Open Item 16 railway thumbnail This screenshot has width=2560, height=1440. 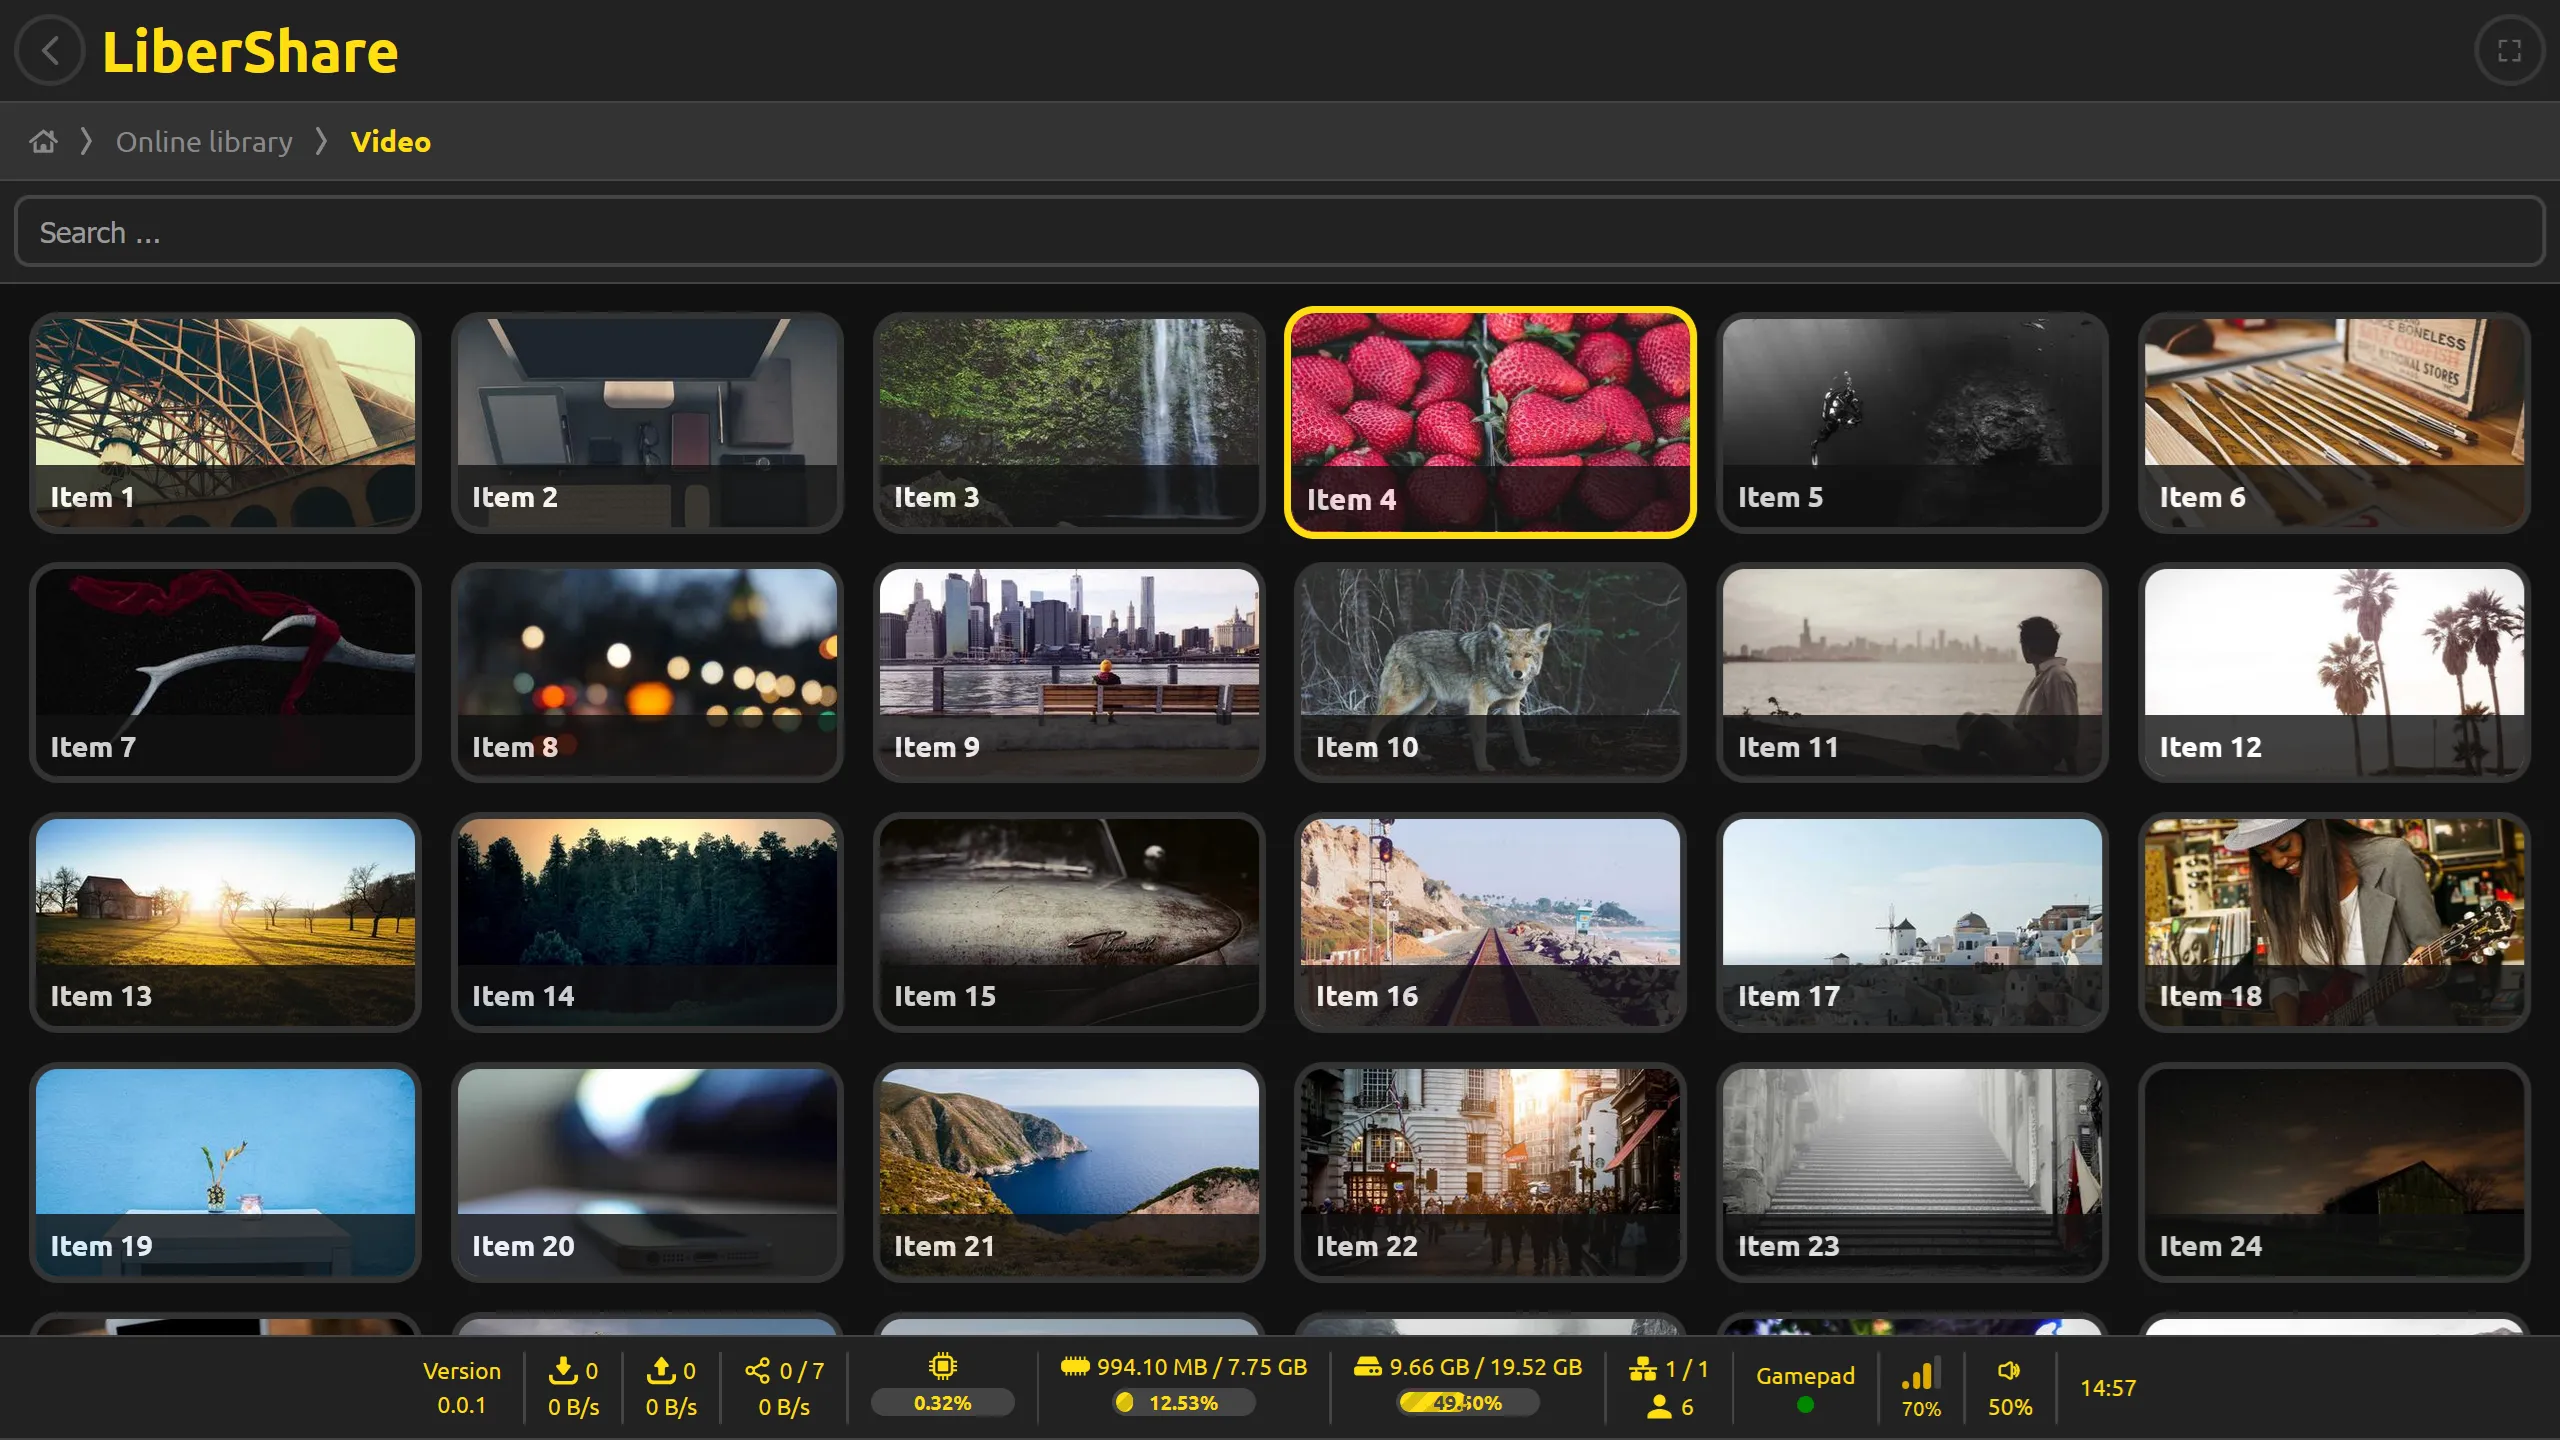coord(1490,922)
